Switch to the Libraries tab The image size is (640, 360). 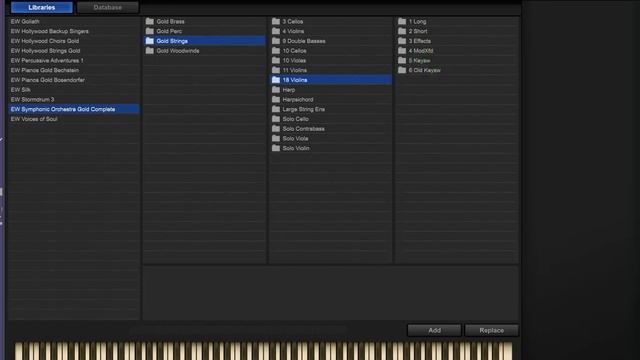(42, 7)
